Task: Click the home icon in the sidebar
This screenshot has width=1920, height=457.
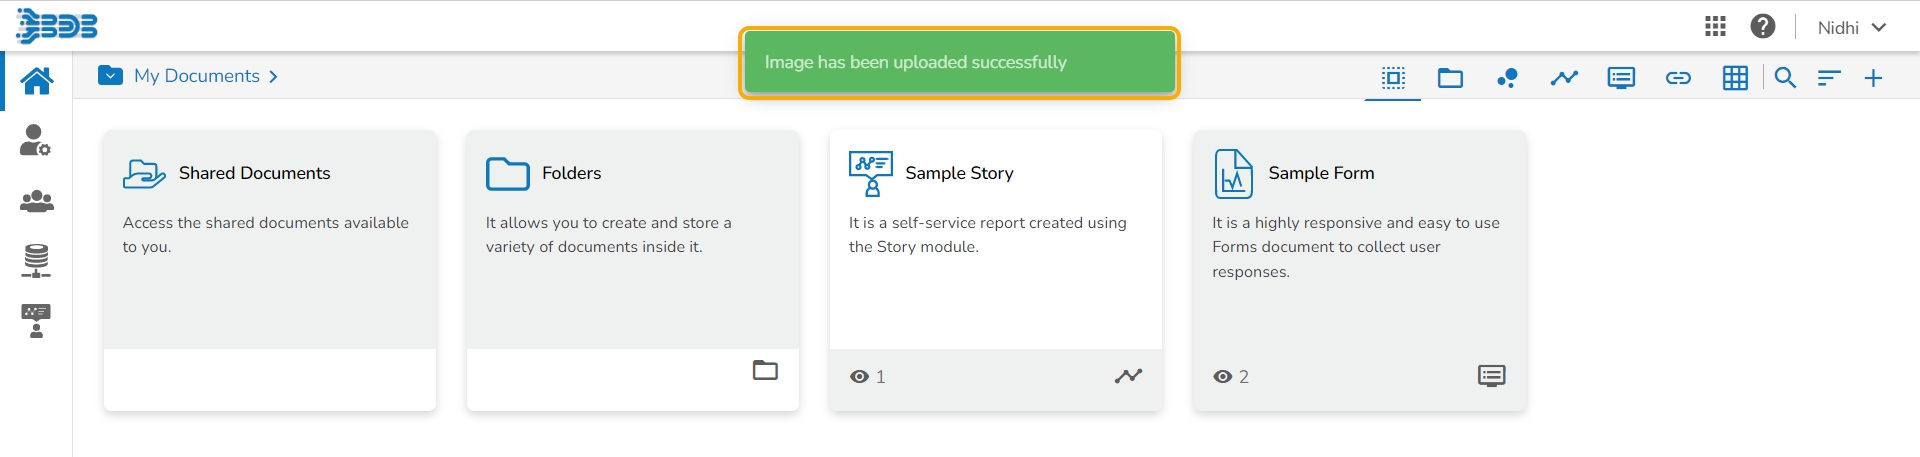Action: coord(37,81)
